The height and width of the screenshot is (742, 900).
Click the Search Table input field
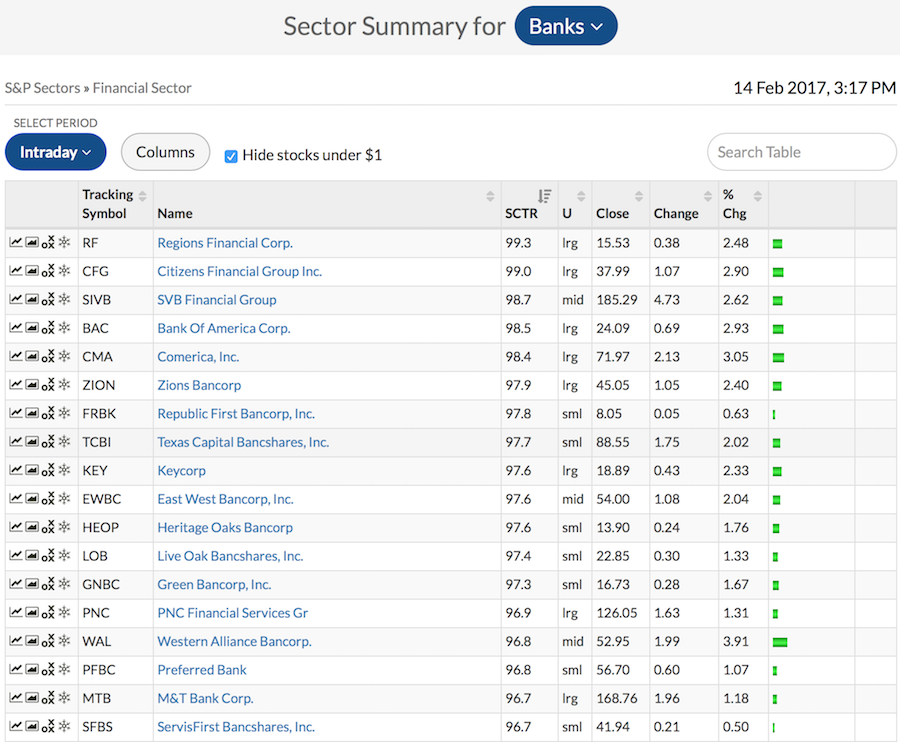click(801, 152)
